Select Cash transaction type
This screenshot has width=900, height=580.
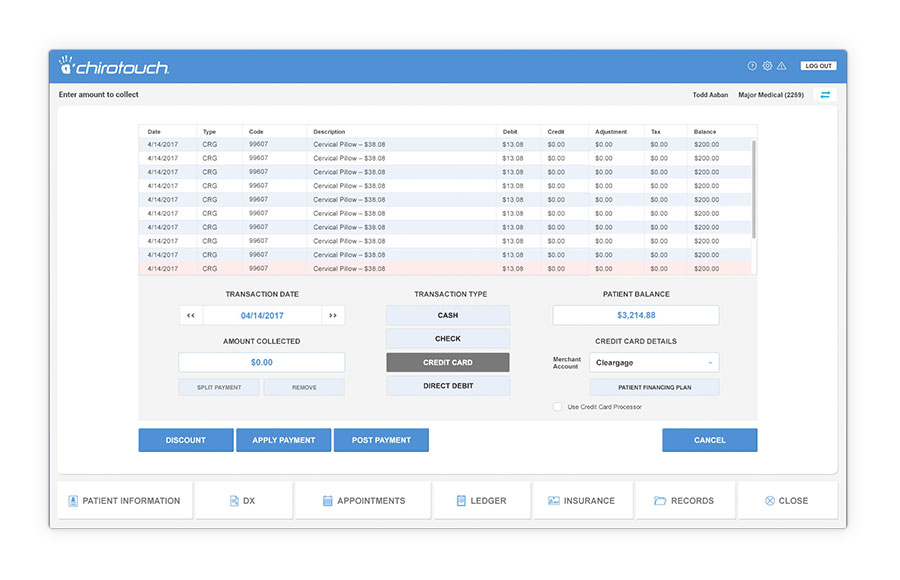click(447, 315)
